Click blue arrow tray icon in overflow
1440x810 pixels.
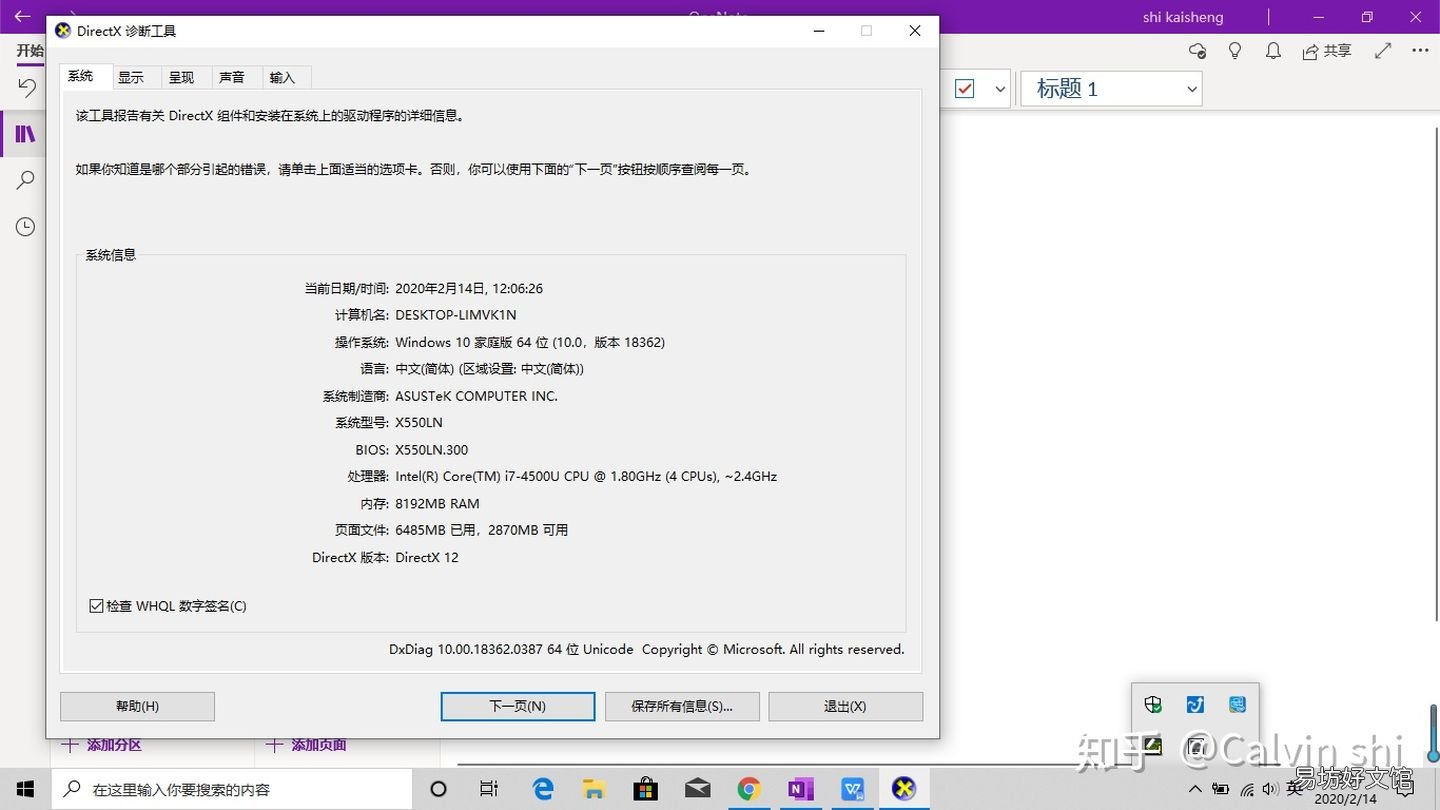[x=1195, y=705]
